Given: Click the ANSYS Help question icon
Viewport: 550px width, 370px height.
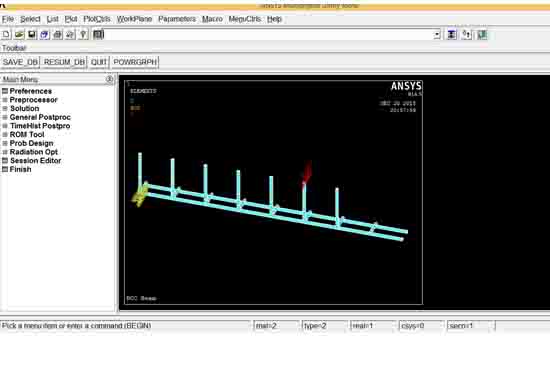Looking at the screenshot, I should pyautogui.click(x=83, y=34).
